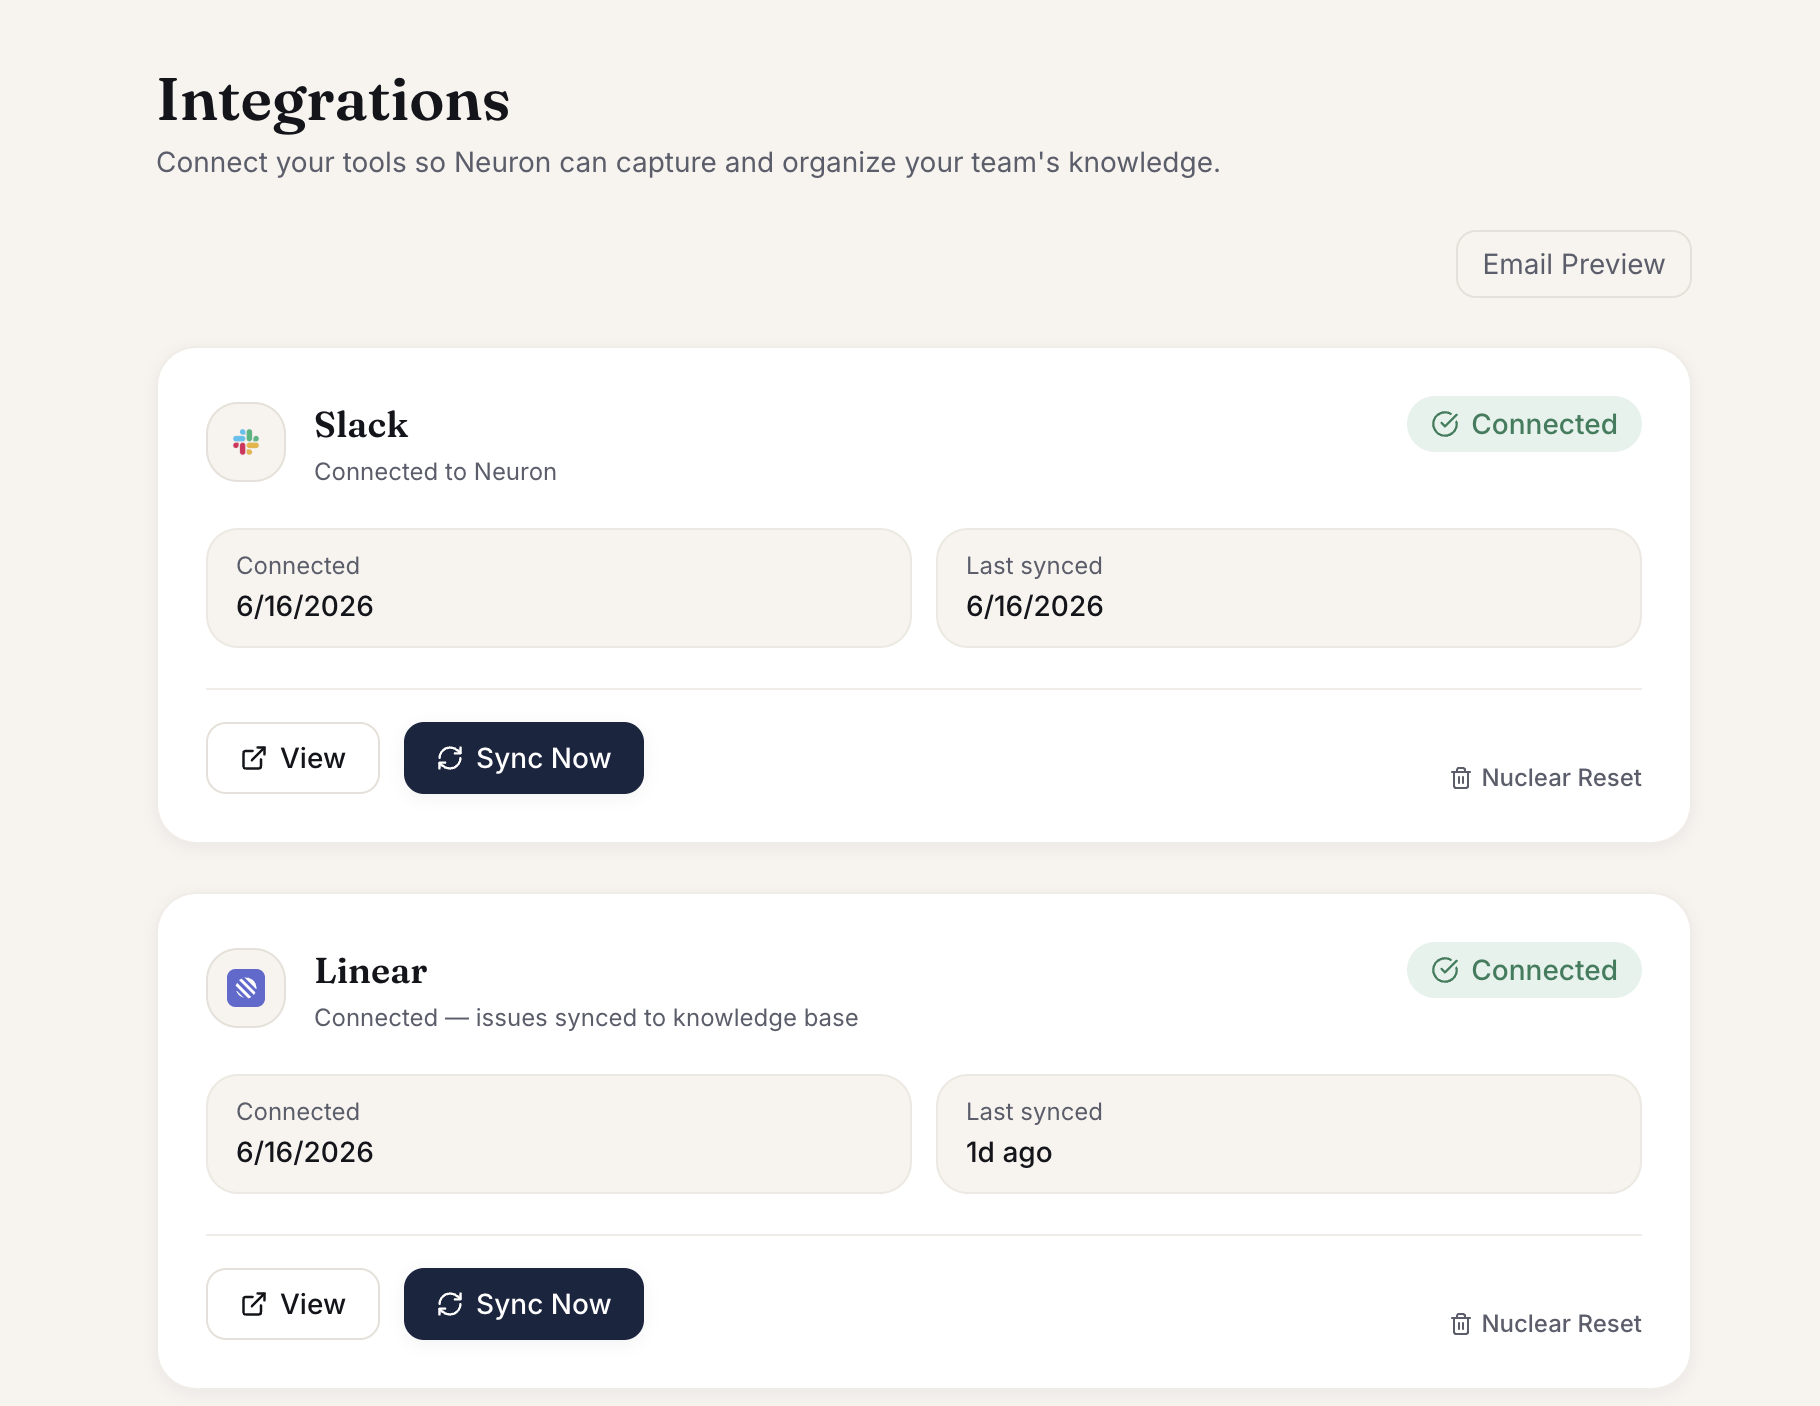The image size is (1820, 1406).
Task: Click Linear Connected date 6/16/2026 field
Action: tap(559, 1134)
